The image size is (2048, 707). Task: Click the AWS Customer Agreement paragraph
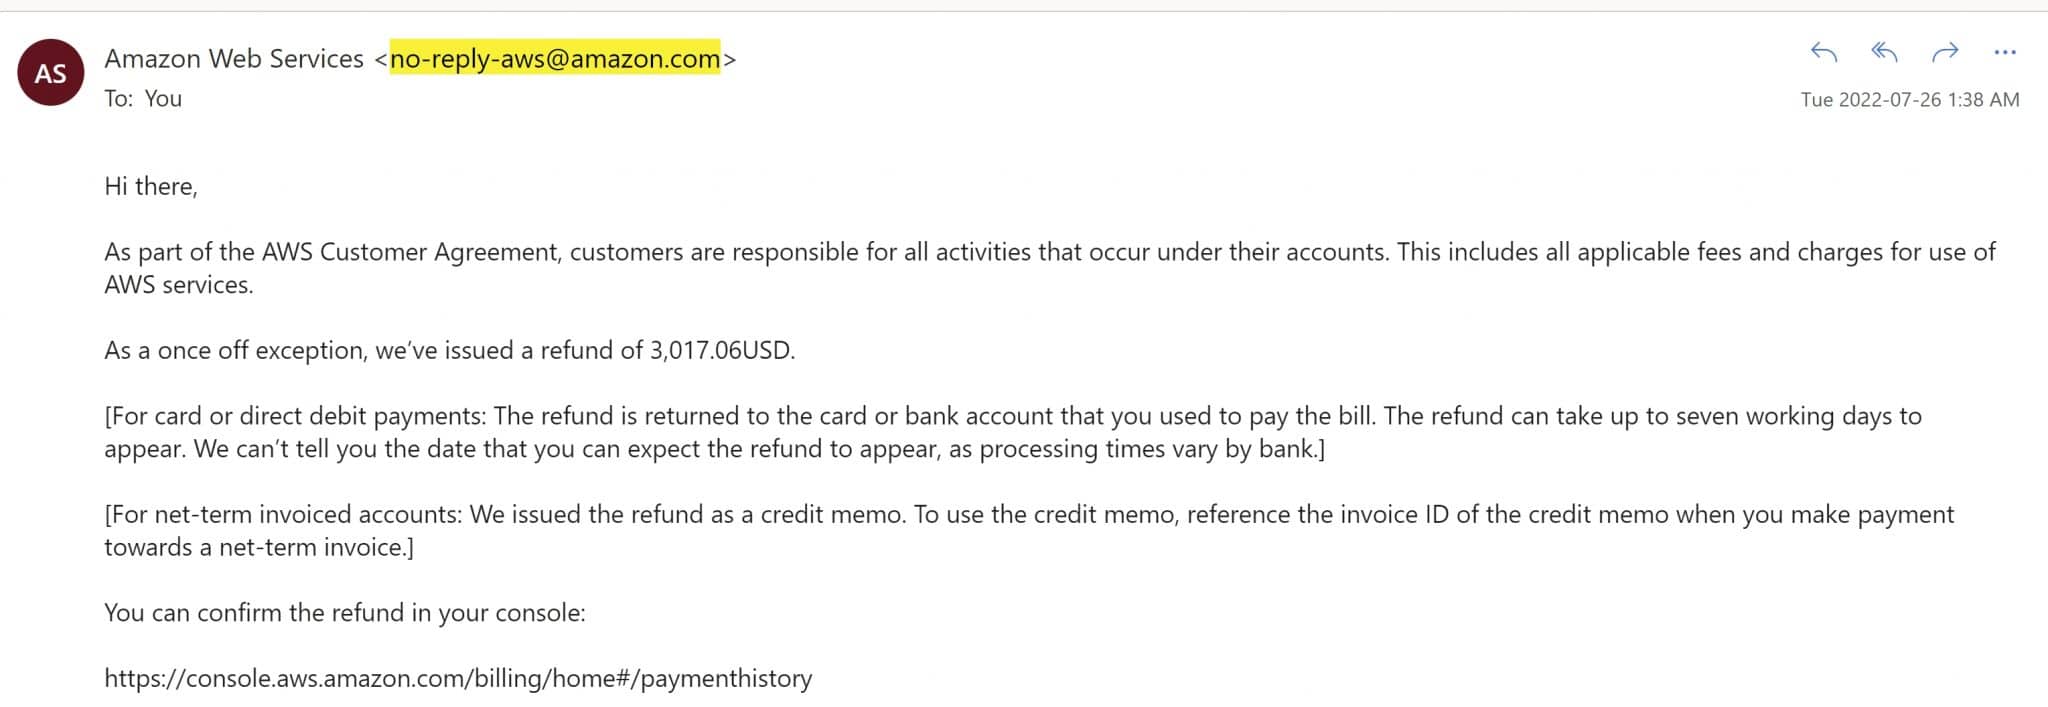[x=1050, y=268]
